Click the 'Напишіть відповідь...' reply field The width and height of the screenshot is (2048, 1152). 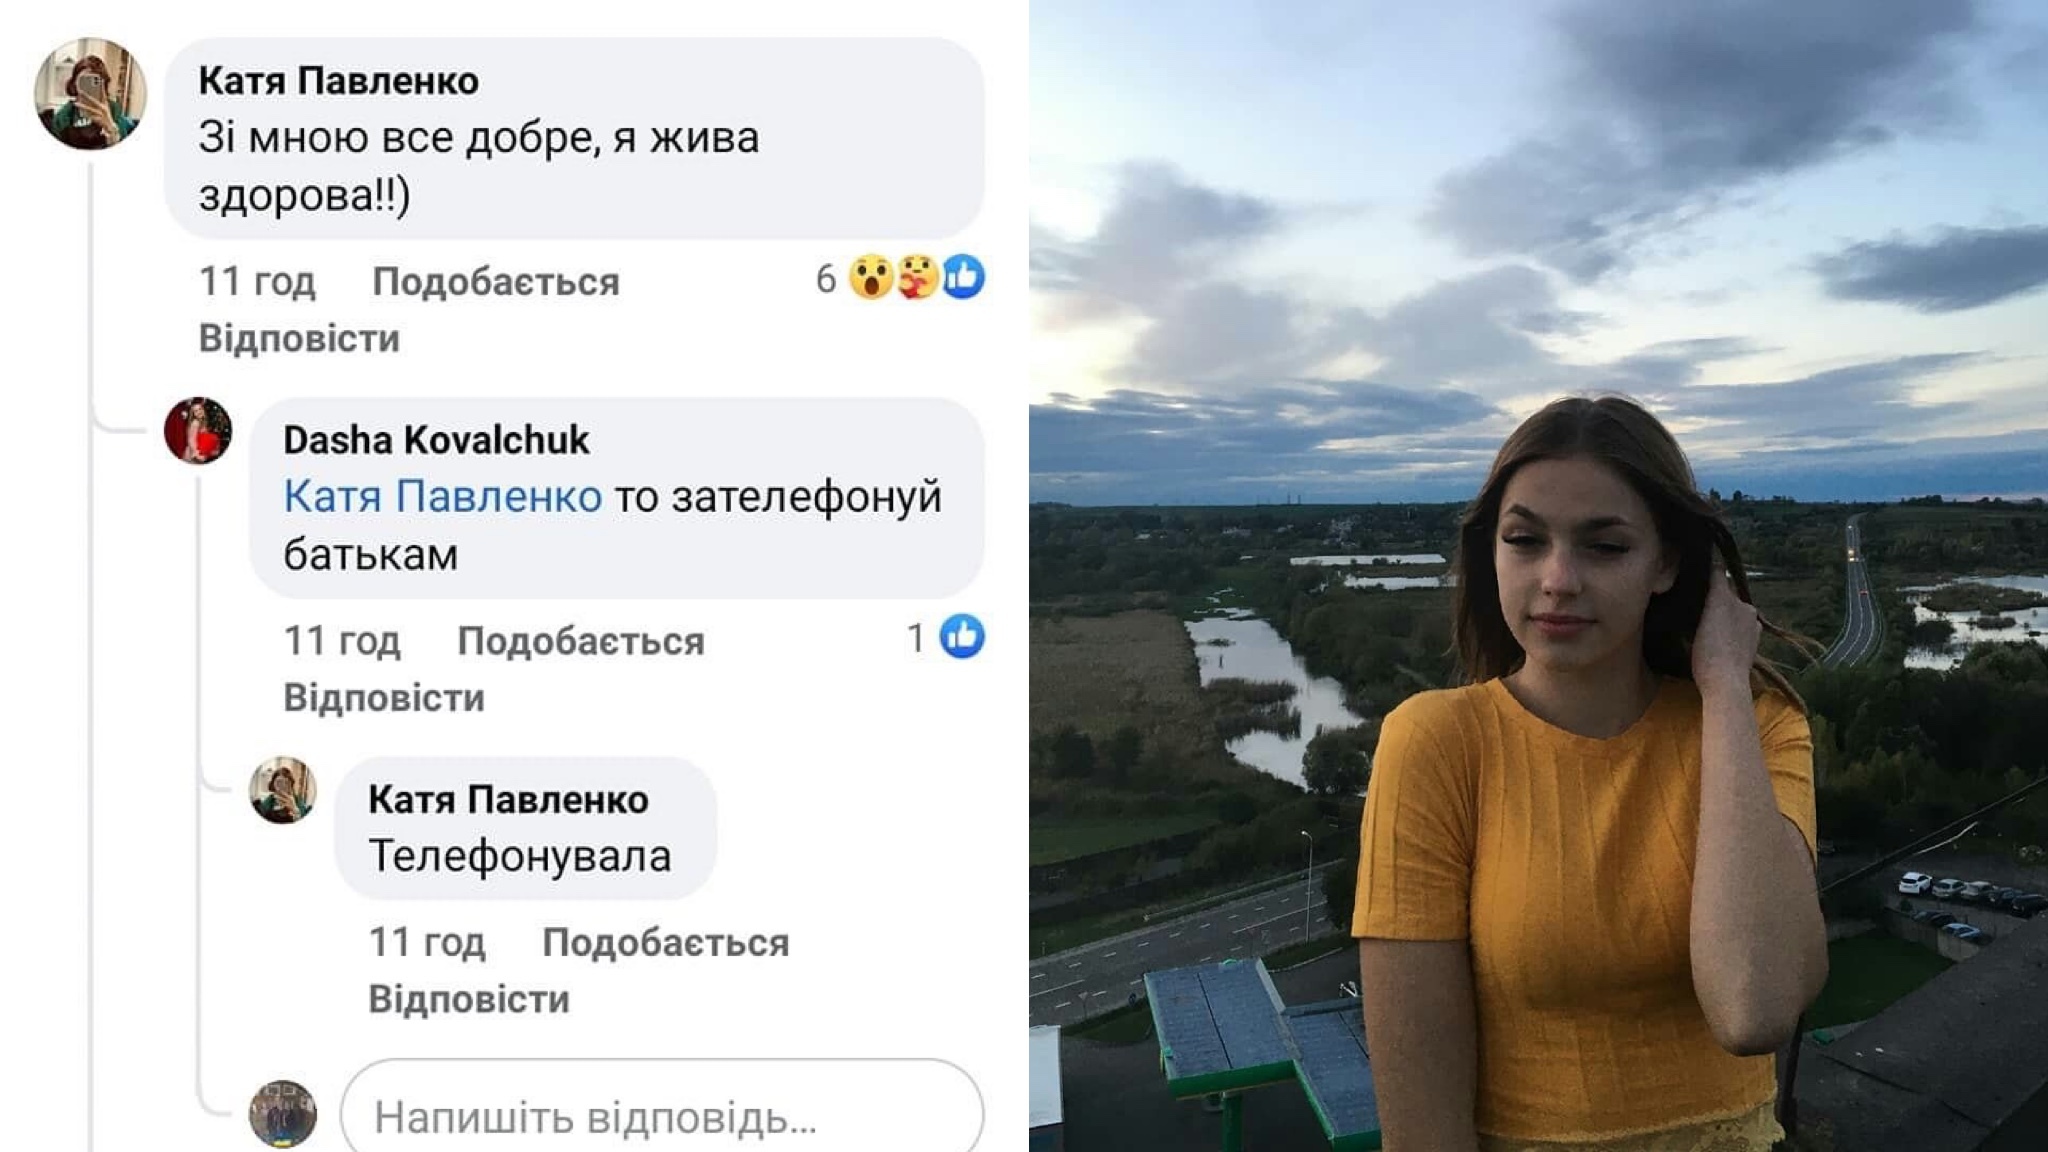662,1110
